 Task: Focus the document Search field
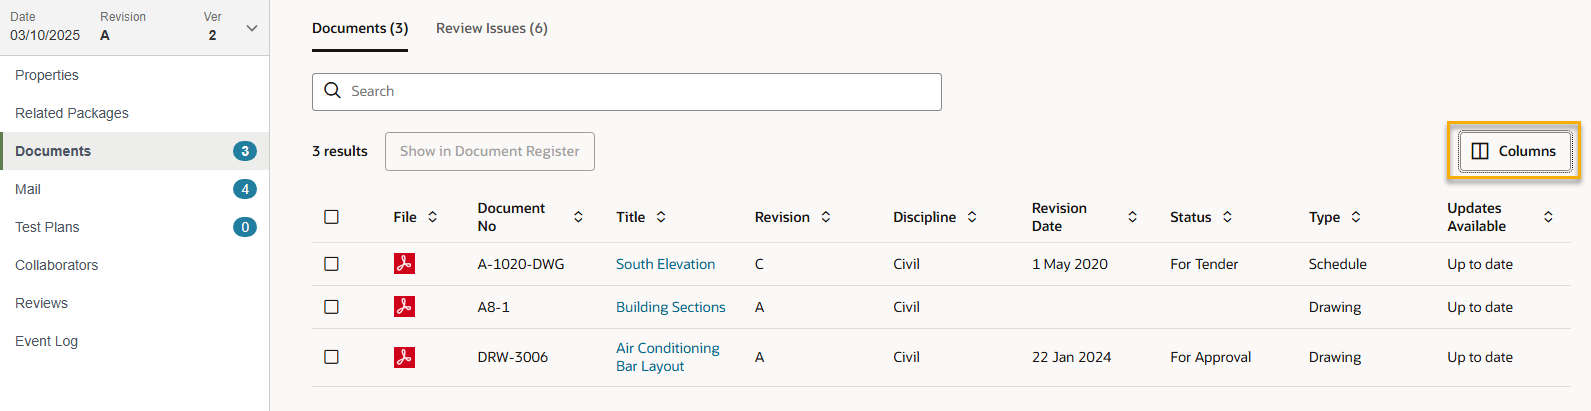pyautogui.click(x=640, y=91)
